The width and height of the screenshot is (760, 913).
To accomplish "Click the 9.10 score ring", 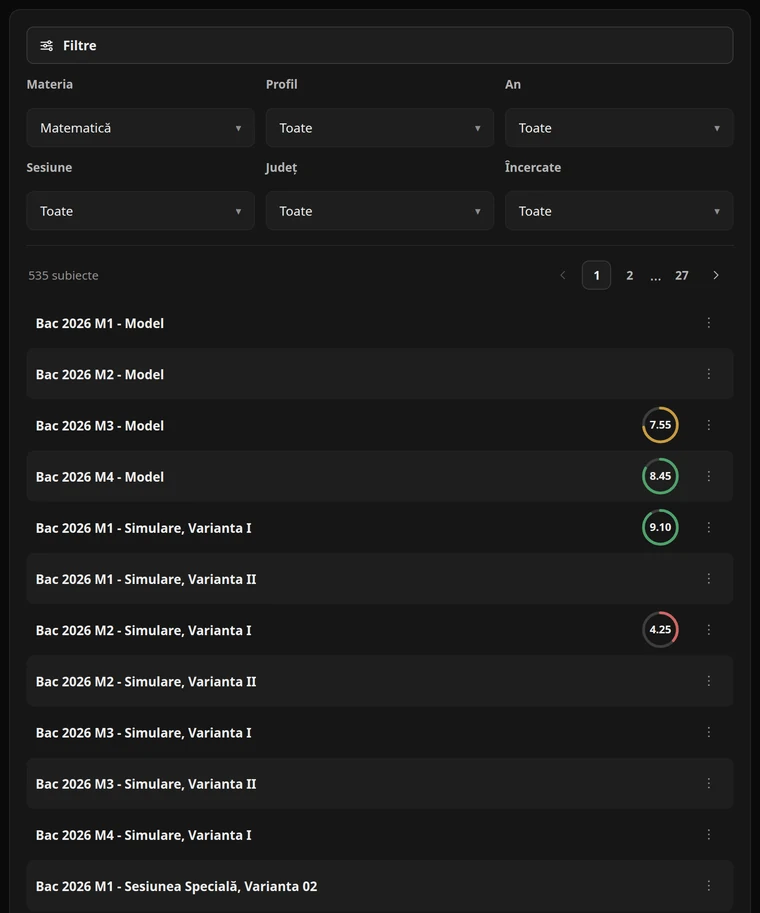I will tap(660, 528).
